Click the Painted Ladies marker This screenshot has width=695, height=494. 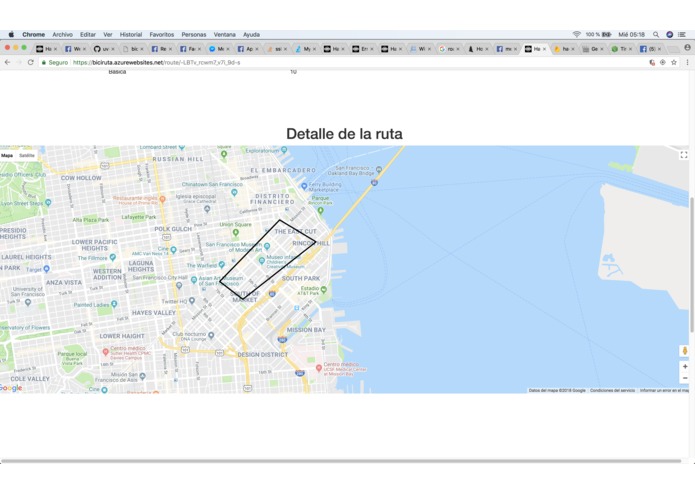[114, 304]
